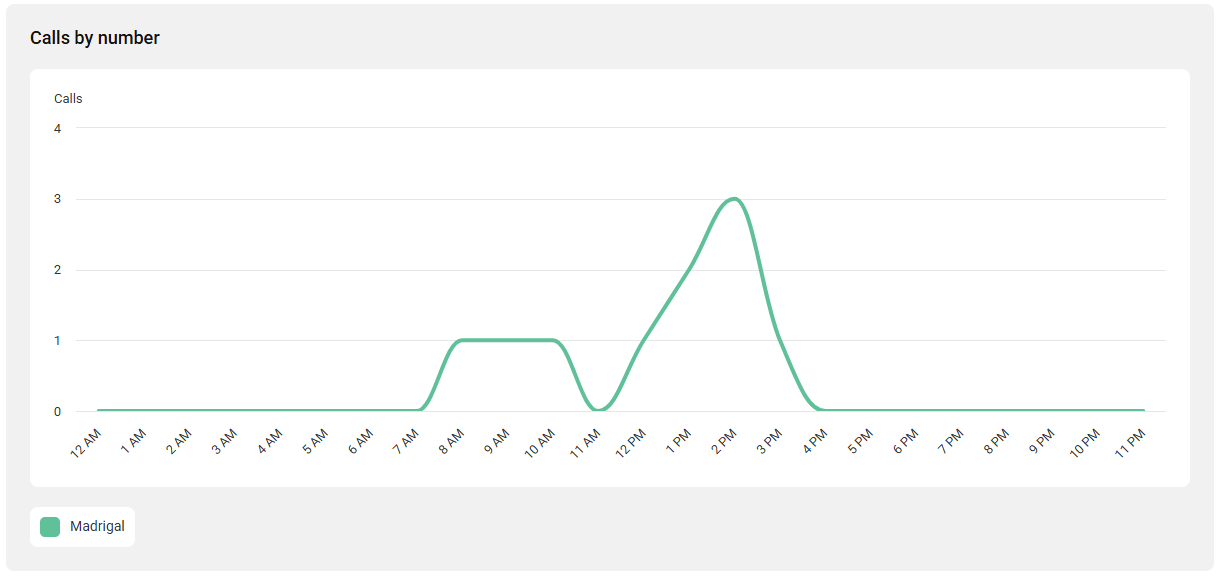1219x577 pixels.
Task: Select the 12 PM axis label
Action: [x=629, y=442]
